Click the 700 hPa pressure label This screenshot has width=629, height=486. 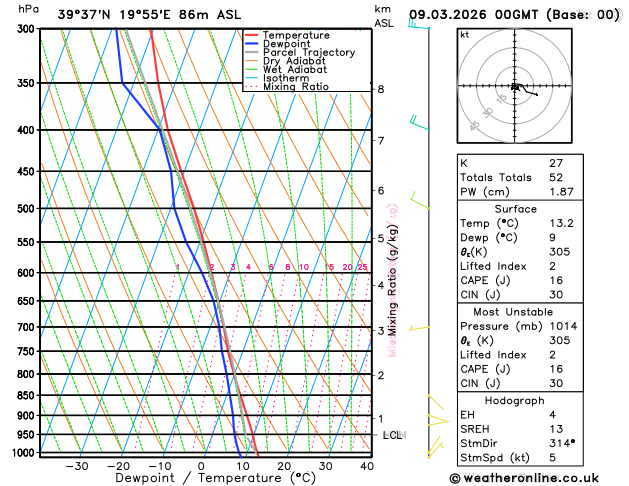coord(28,327)
